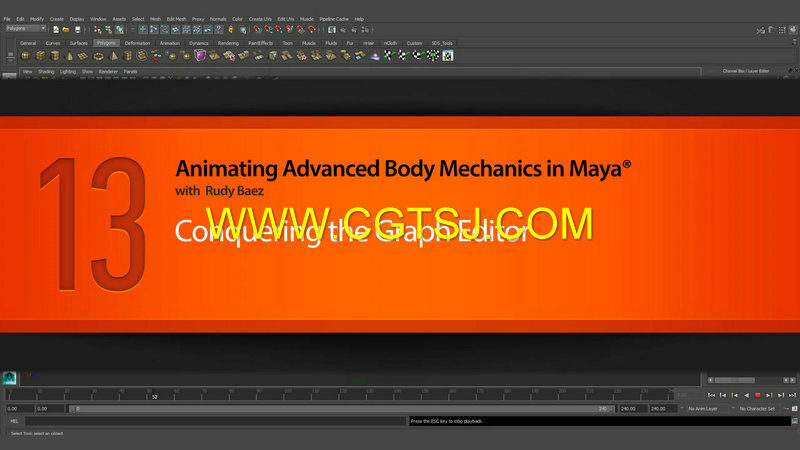800x450 pixels.
Task: Open the Create menu
Action: click(57, 19)
